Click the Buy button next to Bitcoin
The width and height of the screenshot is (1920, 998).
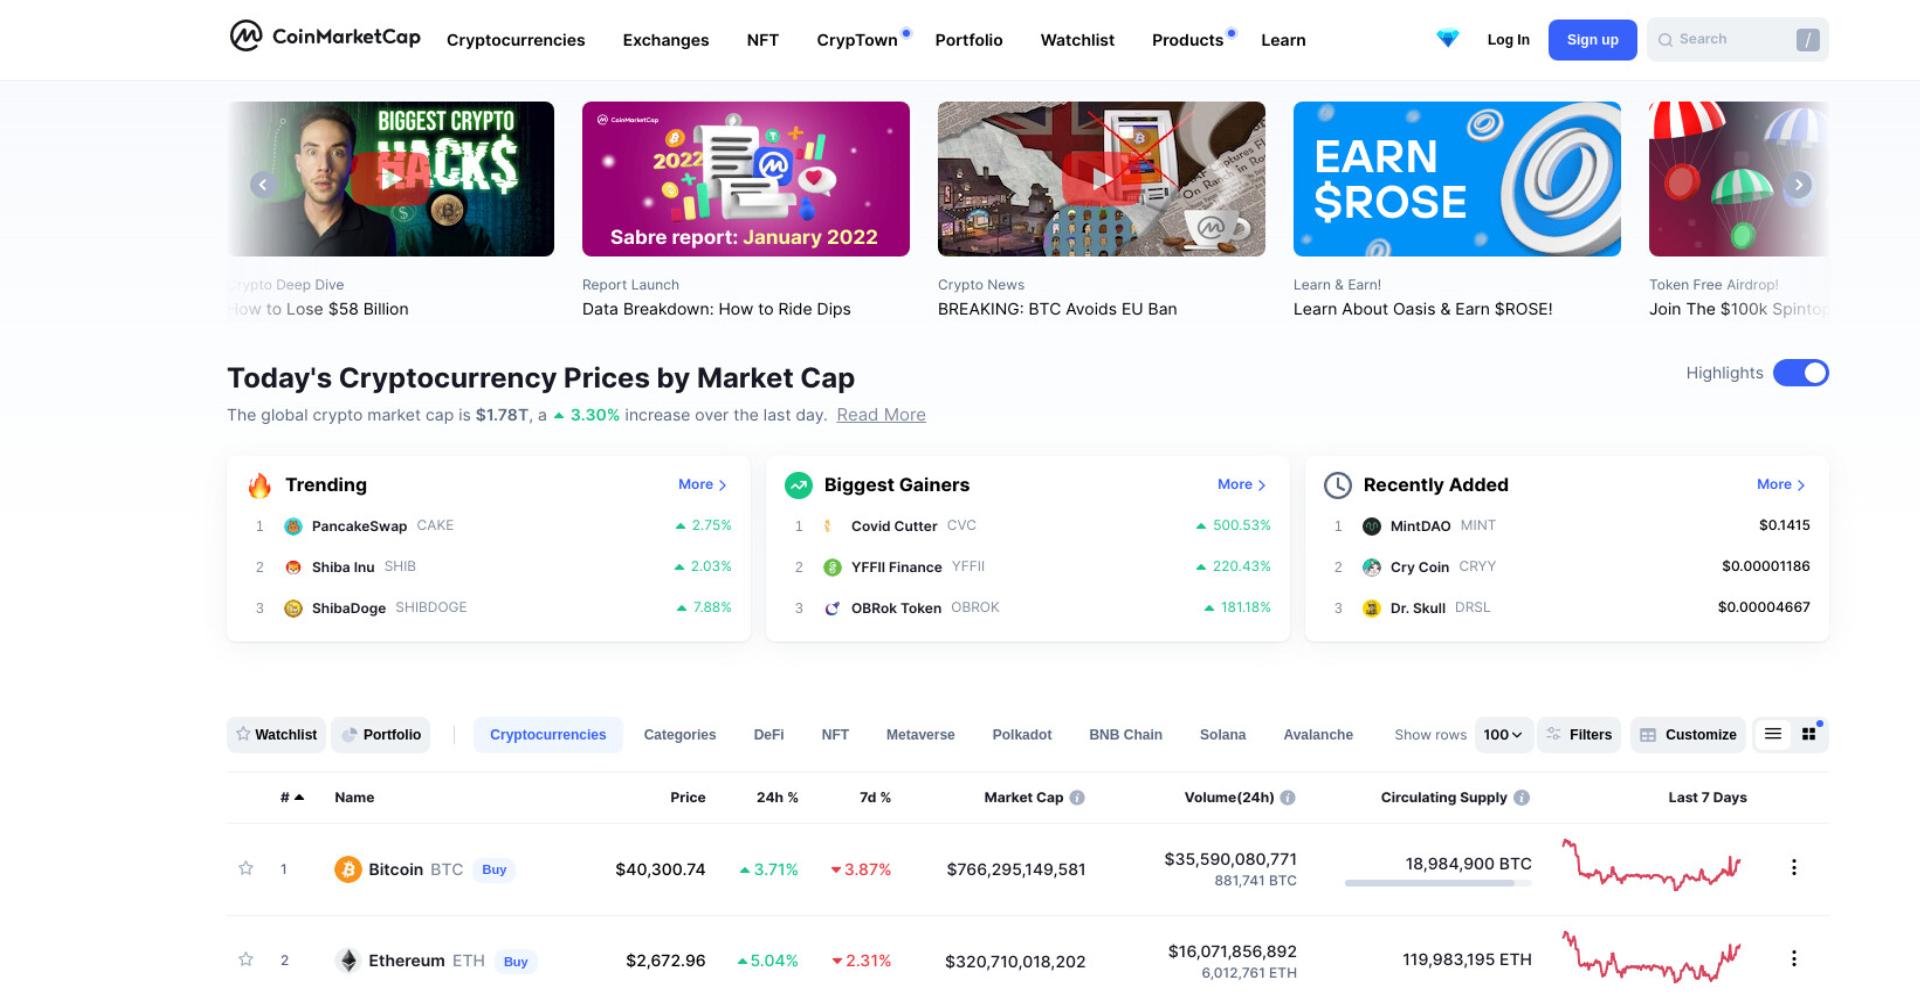pyautogui.click(x=494, y=869)
